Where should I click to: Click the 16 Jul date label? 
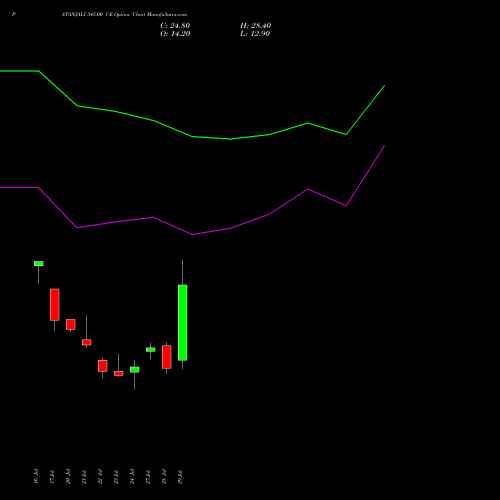(36, 476)
